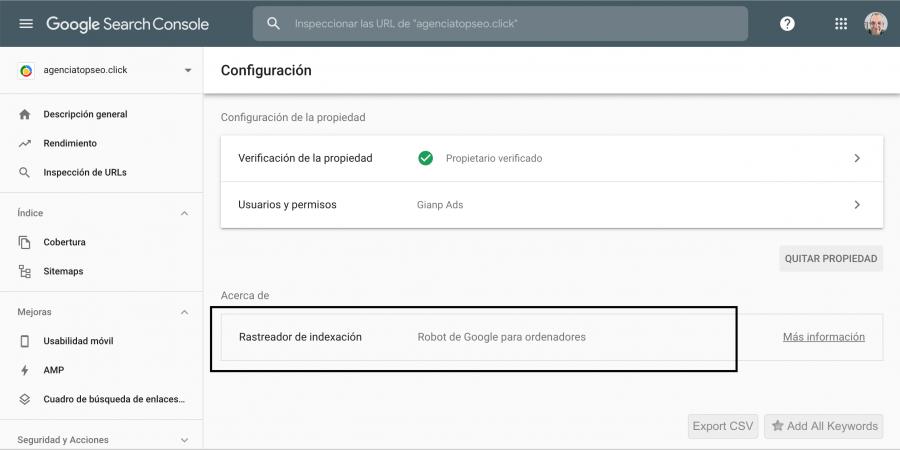The height and width of the screenshot is (450, 900).
Task: Click the QUITAR PROPIEDAD button
Action: point(830,258)
